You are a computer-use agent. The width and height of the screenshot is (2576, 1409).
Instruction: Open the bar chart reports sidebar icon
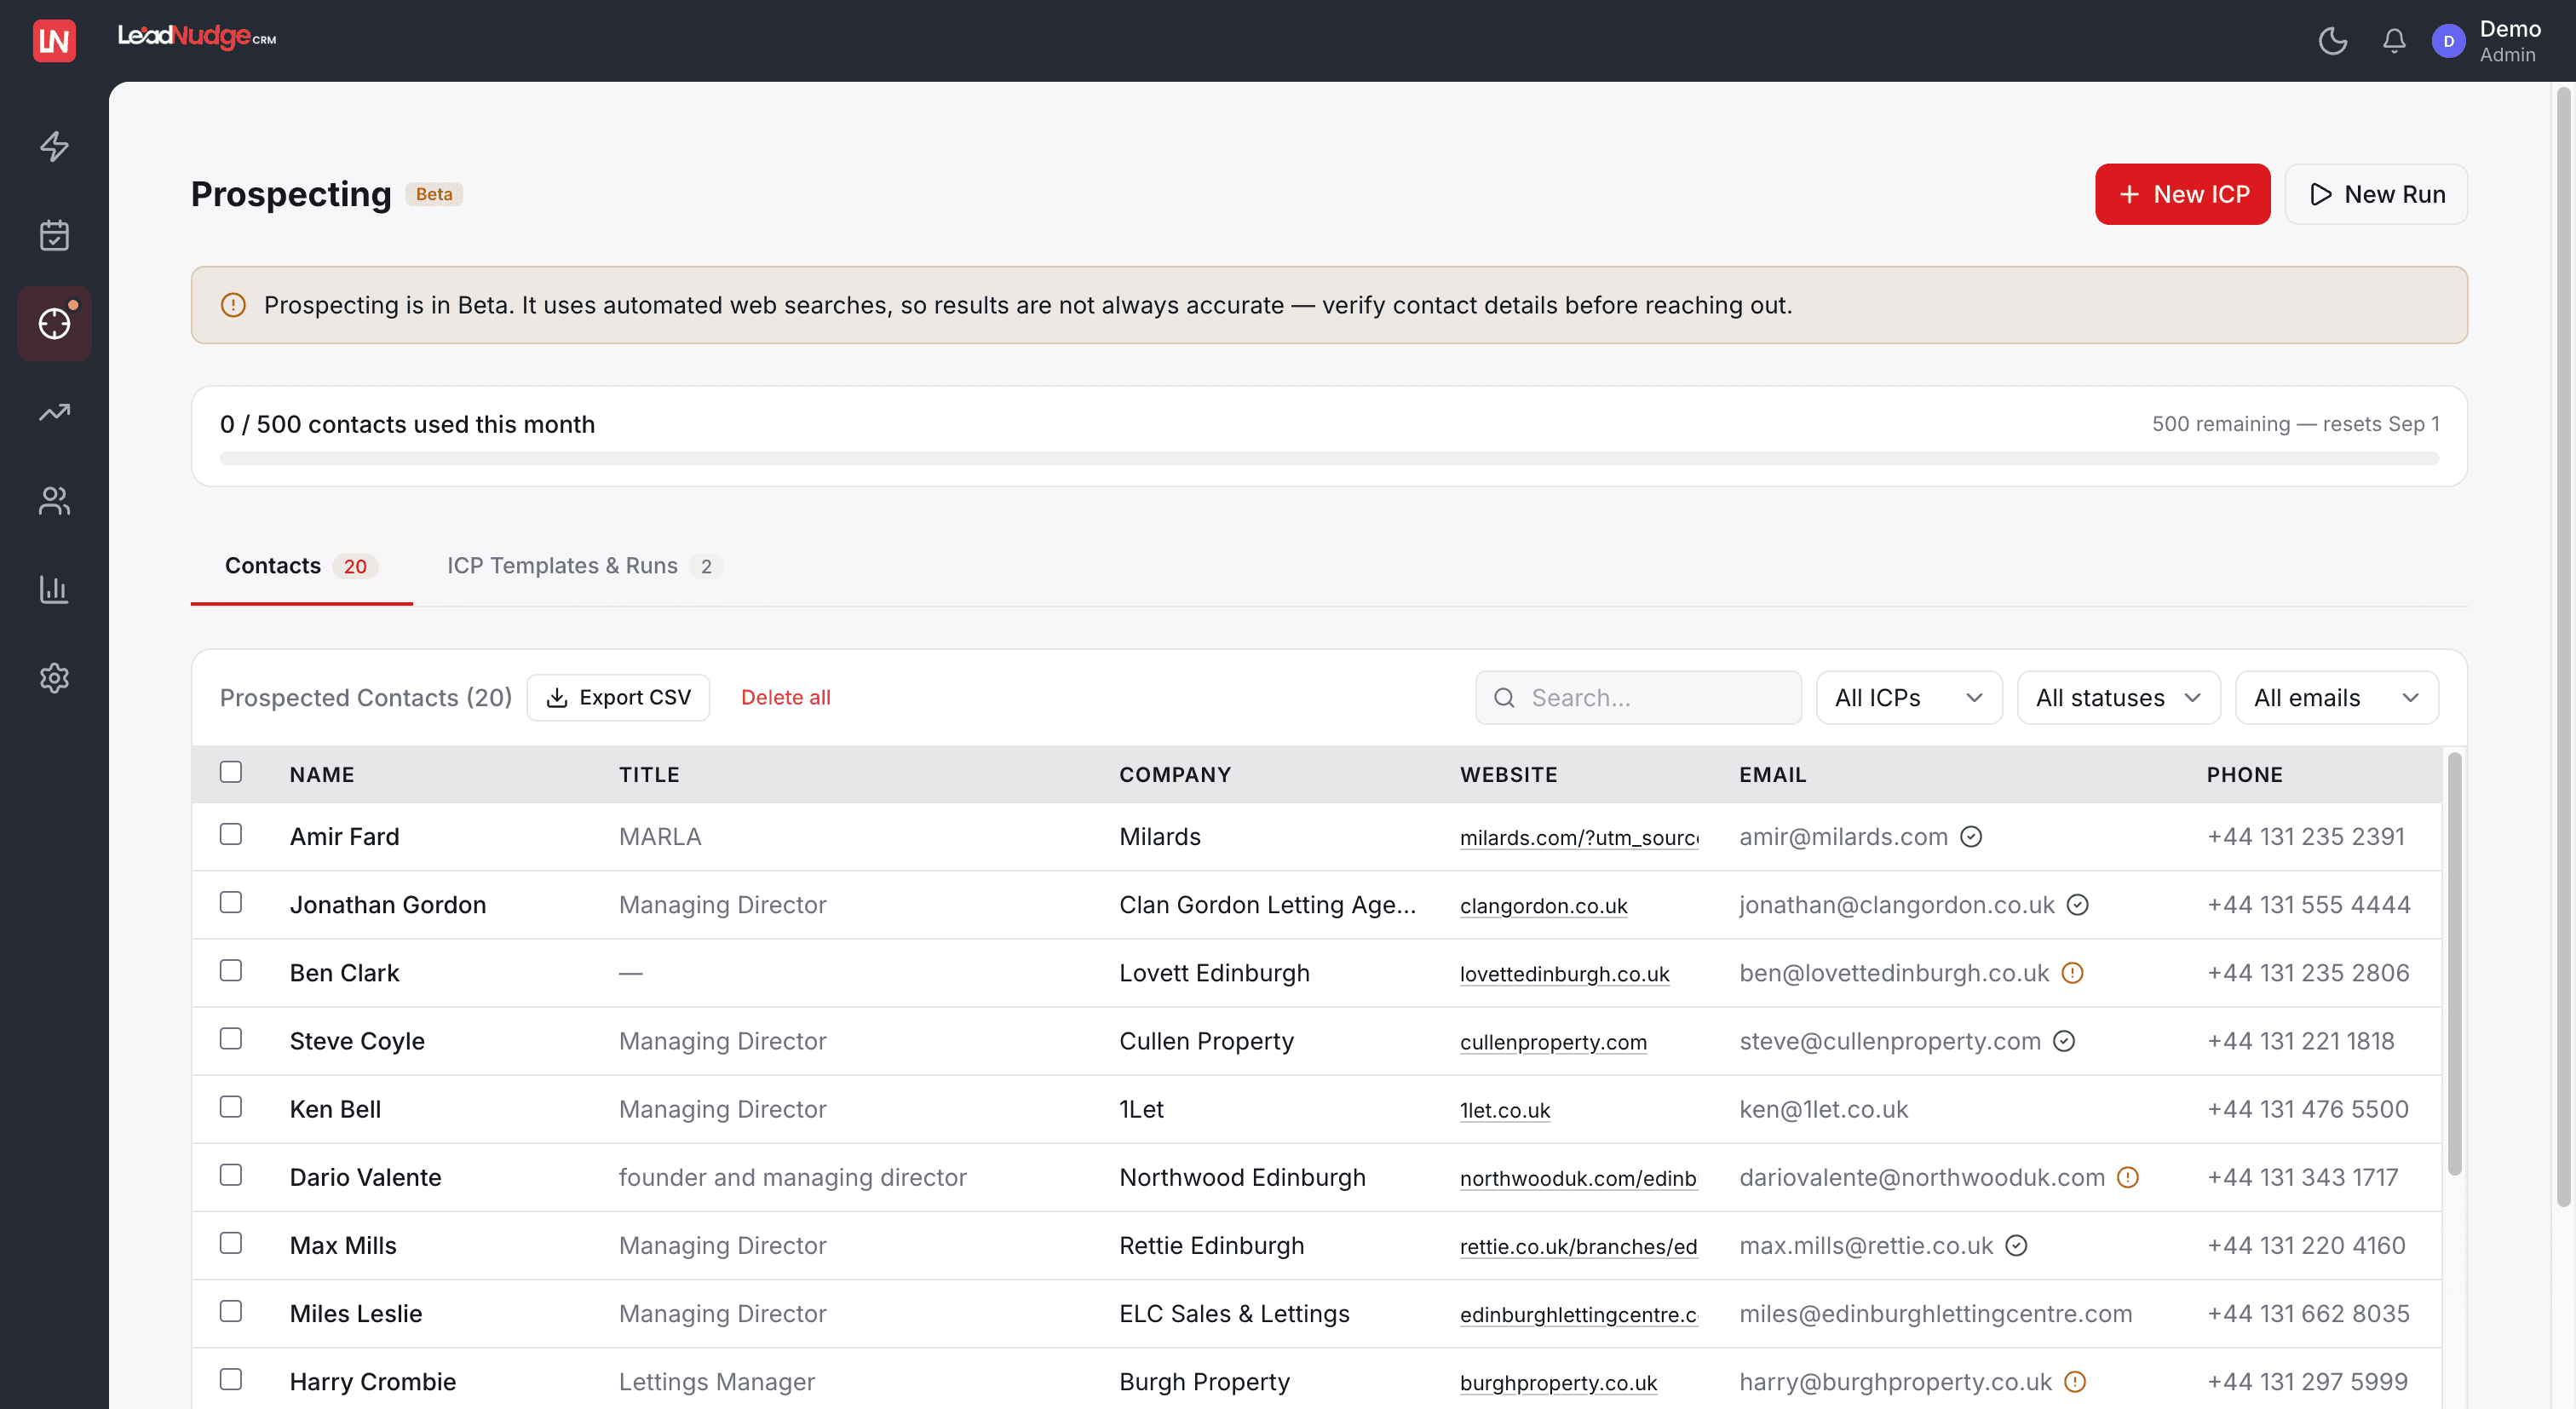tap(54, 589)
